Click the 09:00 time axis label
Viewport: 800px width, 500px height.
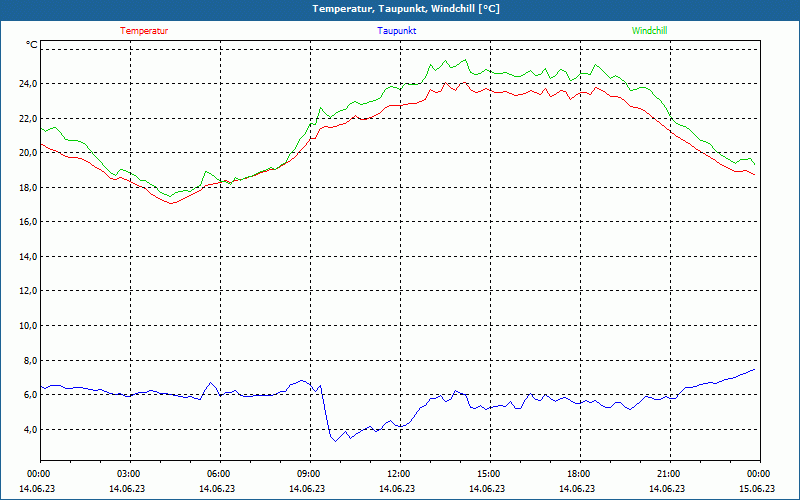click(310, 473)
